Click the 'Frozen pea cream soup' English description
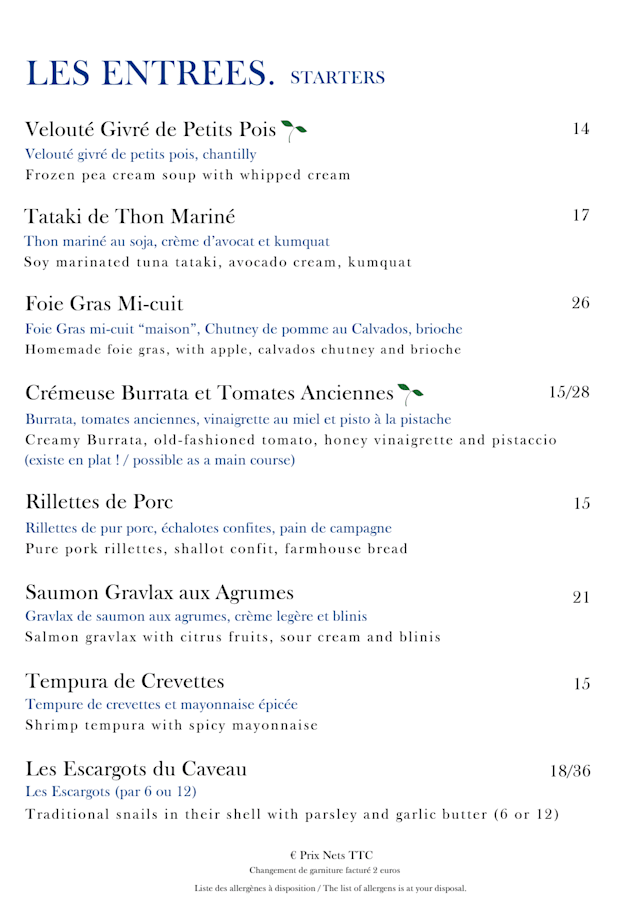Viewport: 640px width, 905px height. 188,175
